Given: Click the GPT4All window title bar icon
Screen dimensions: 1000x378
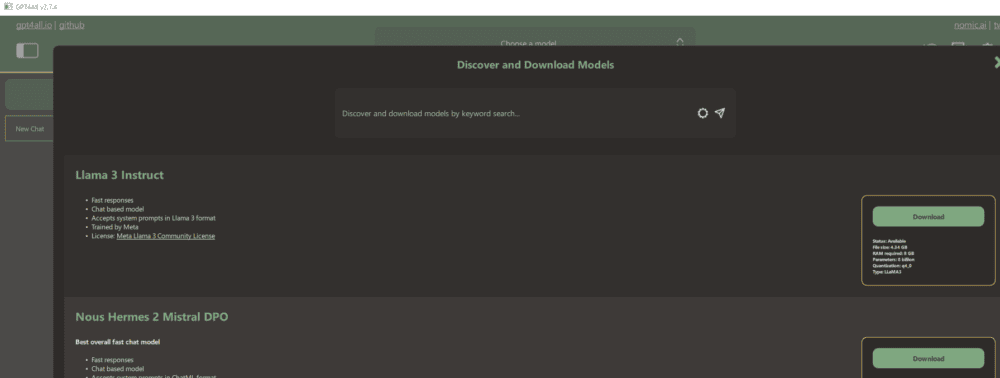Looking at the screenshot, I should coord(8,6).
